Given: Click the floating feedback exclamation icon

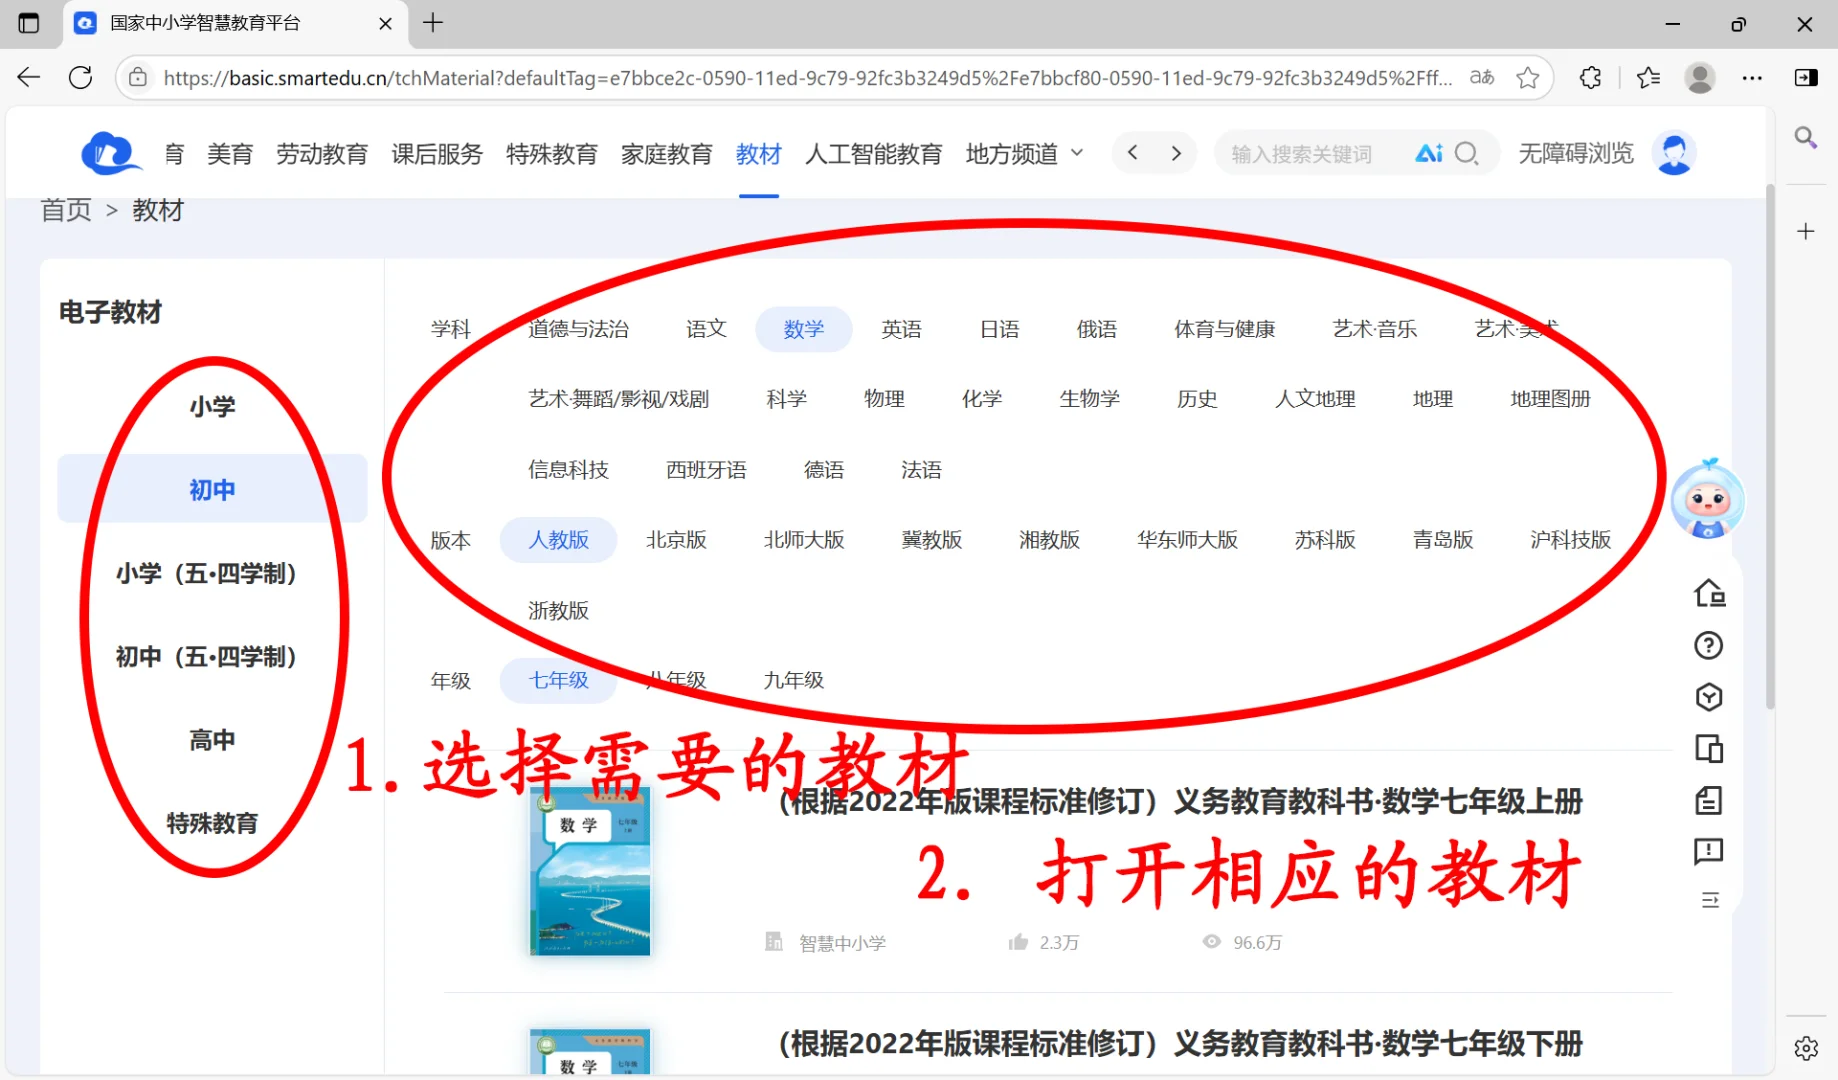Looking at the screenshot, I should pos(1709,852).
